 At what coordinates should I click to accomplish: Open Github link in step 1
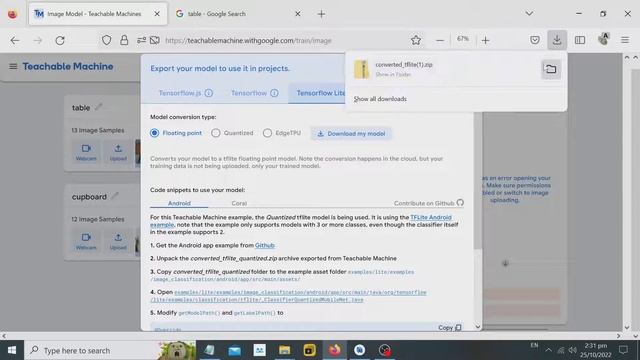264,245
